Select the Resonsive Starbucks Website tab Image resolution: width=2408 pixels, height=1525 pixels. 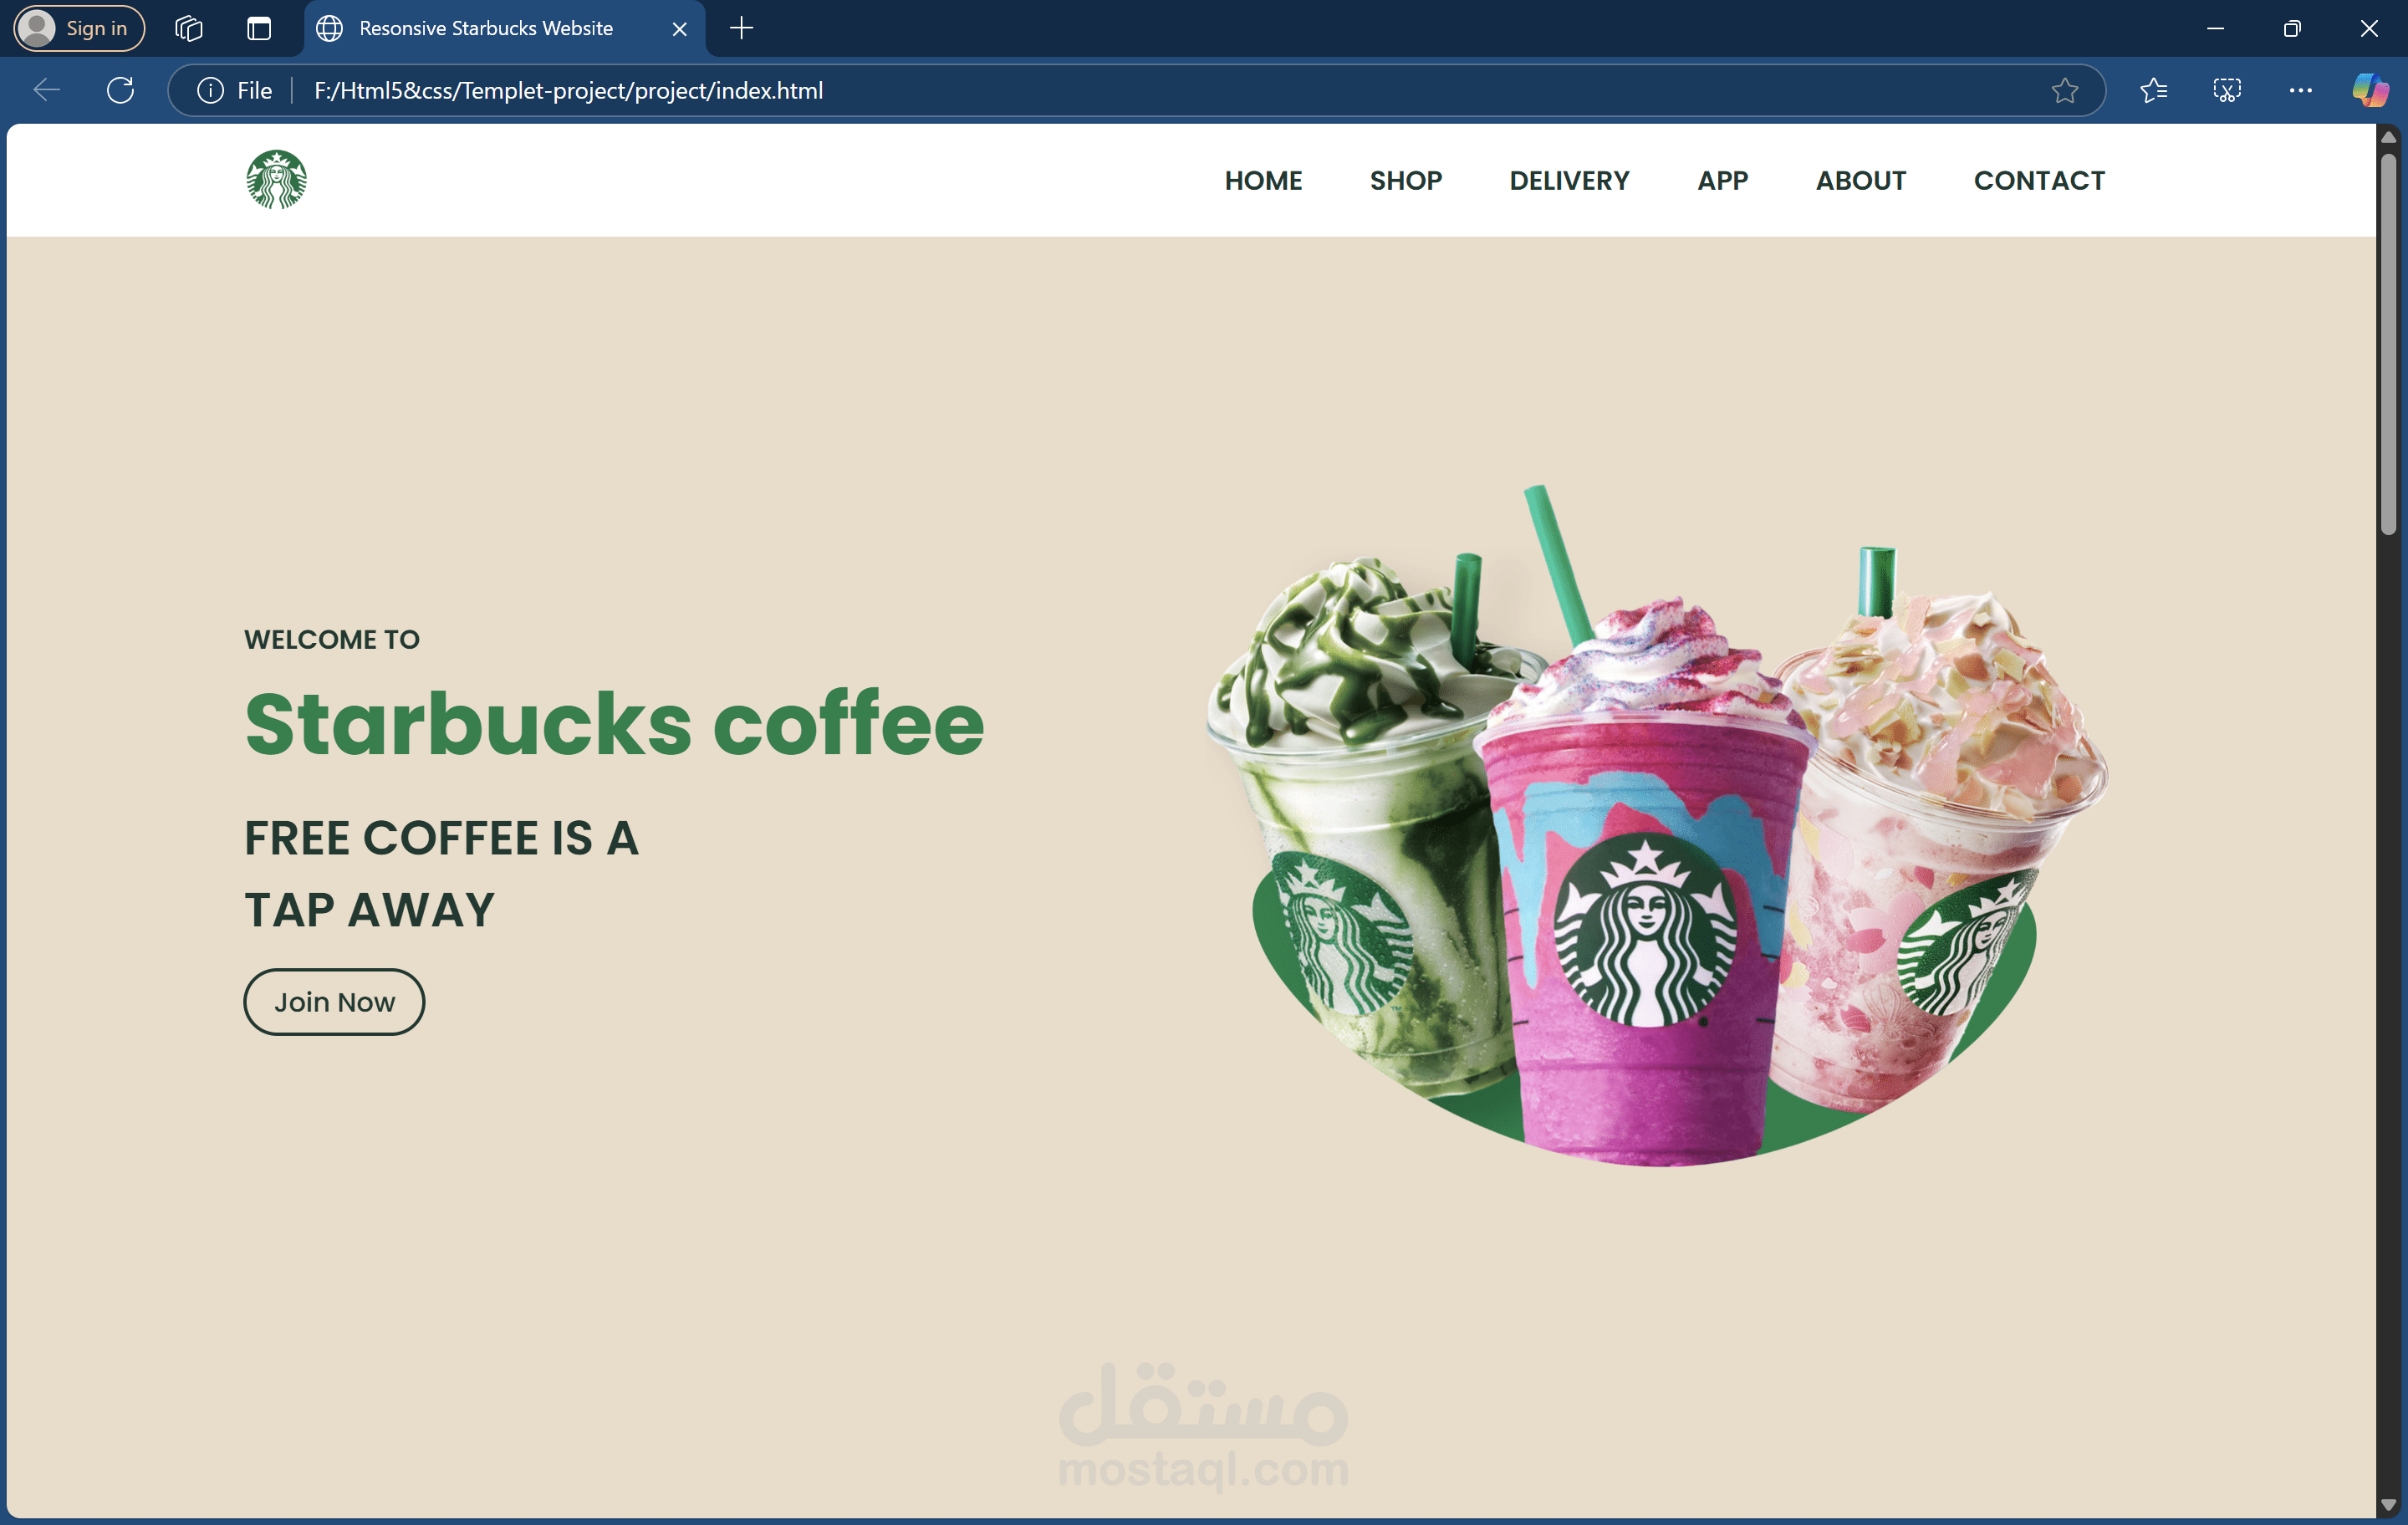[487, 28]
